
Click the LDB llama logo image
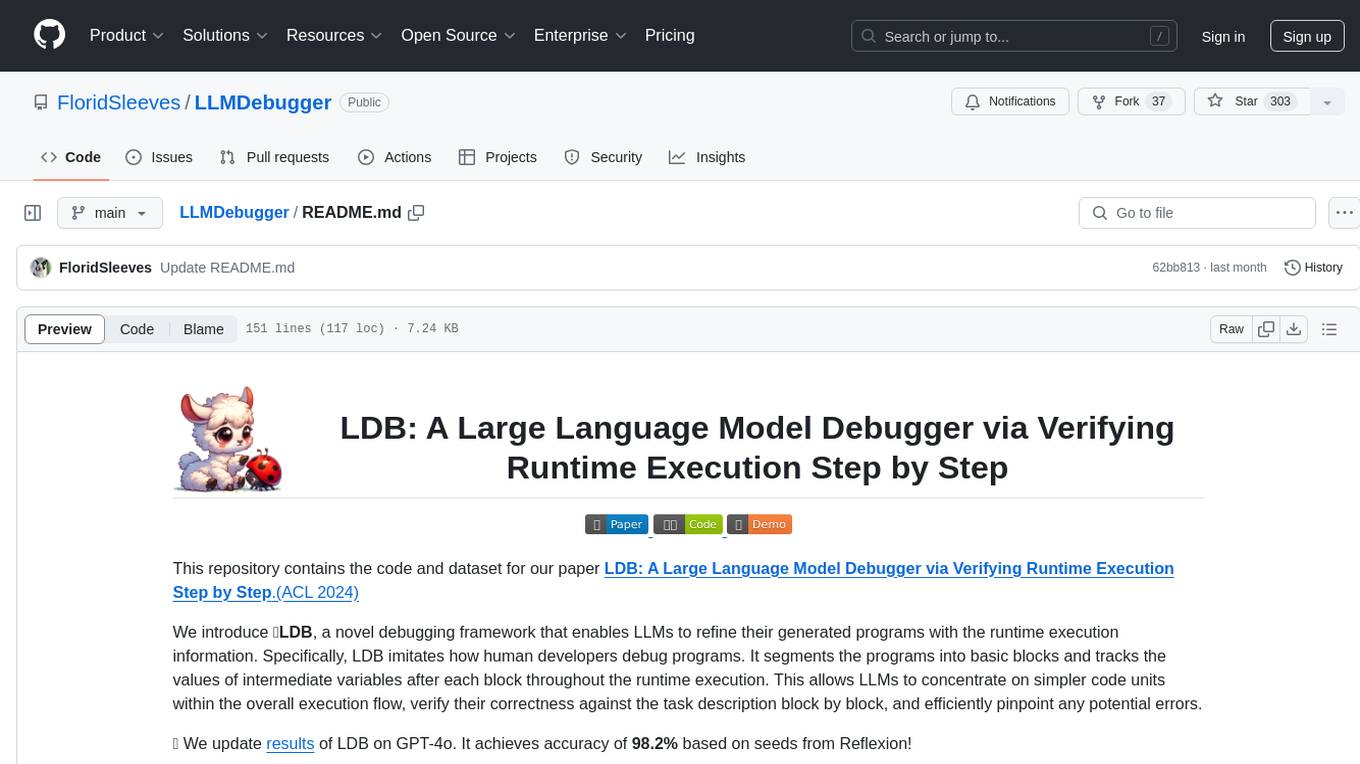pyautogui.click(x=230, y=440)
